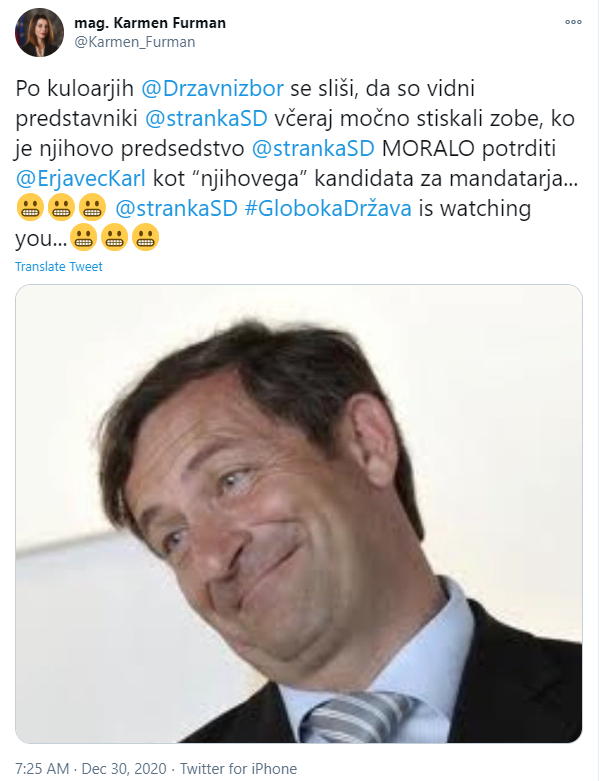The width and height of the screenshot is (600, 781).
Task: Click the Translate Tweet link
Action: [x=59, y=266]
